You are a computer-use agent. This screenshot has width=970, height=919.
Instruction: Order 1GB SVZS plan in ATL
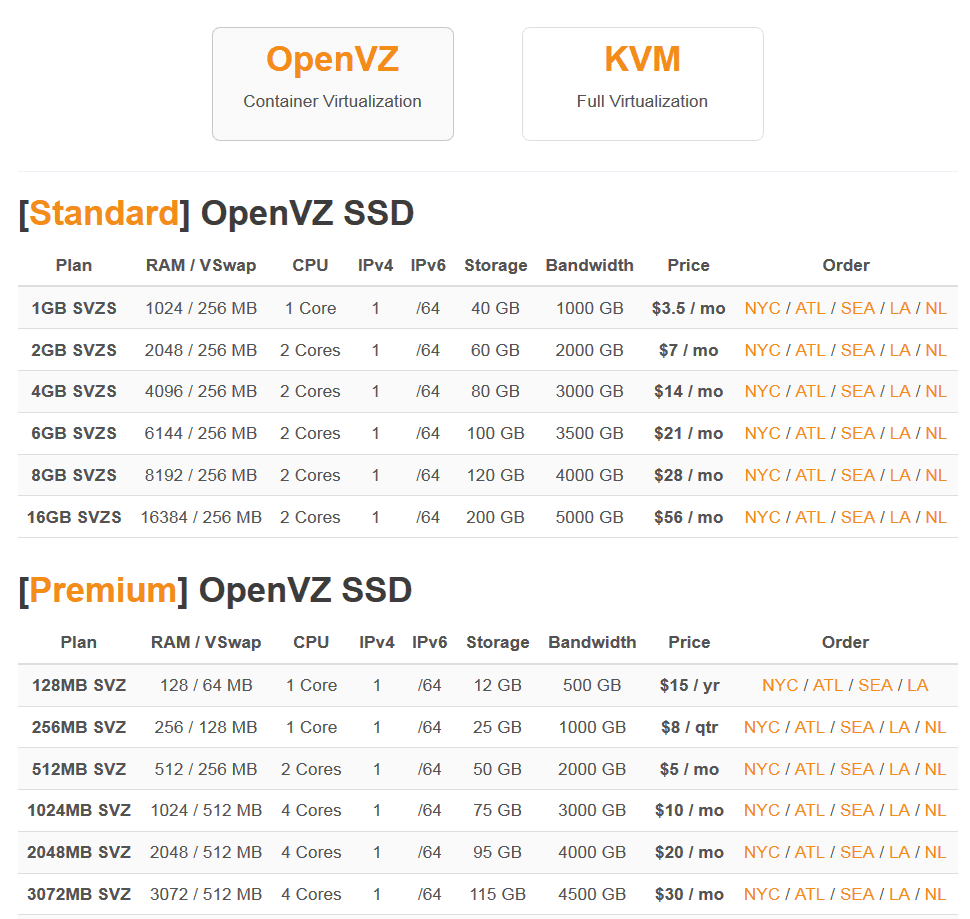pyautogui.click(x=810, y=308)
